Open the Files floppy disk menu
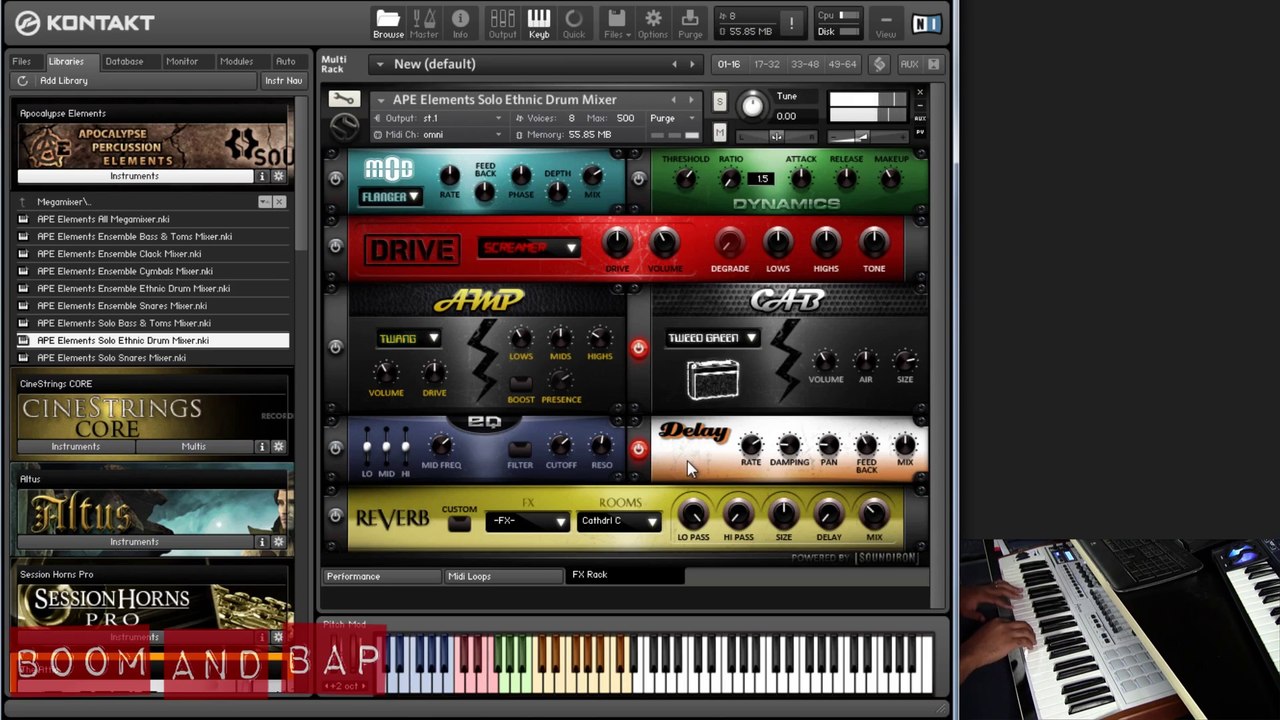 pyautogui.click(x=617, y=23)
